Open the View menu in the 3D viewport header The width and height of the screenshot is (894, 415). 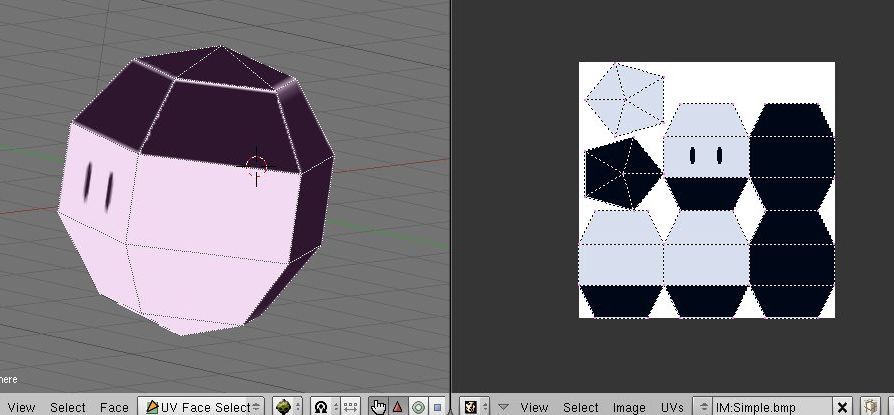(x=21, y=407)
